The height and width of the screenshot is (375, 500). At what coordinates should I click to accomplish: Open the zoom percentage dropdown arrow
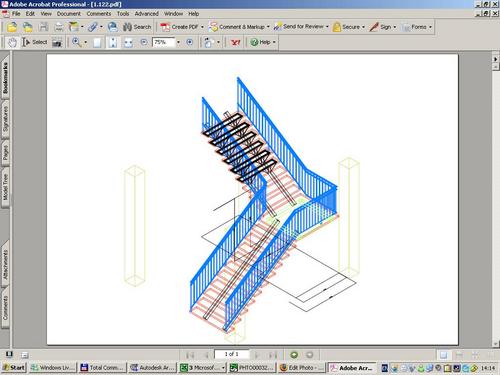tap(178, 42)
